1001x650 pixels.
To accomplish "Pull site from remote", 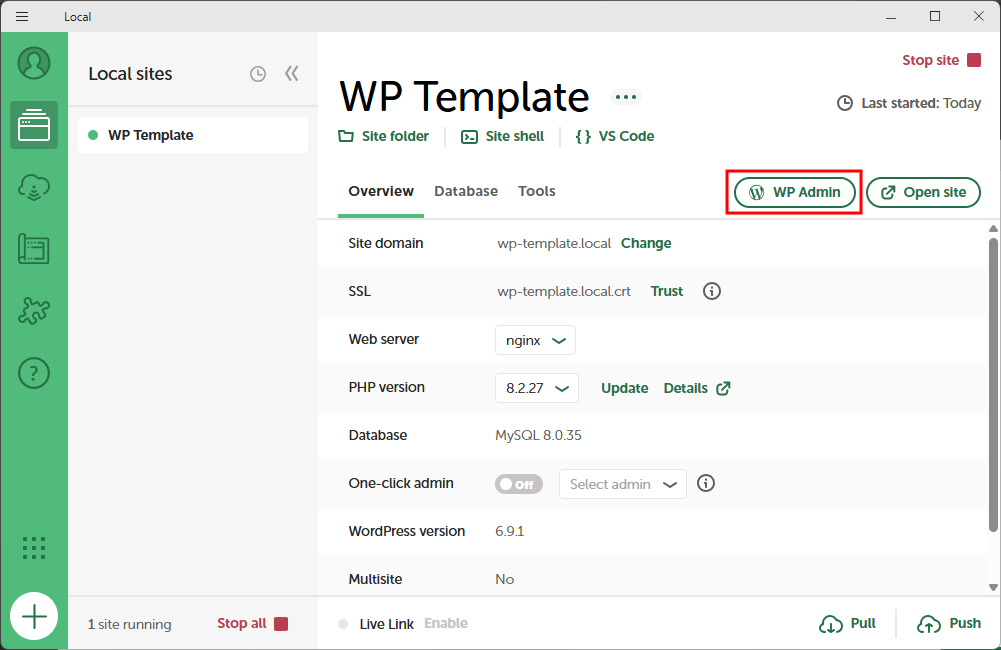I will point(847,624).
